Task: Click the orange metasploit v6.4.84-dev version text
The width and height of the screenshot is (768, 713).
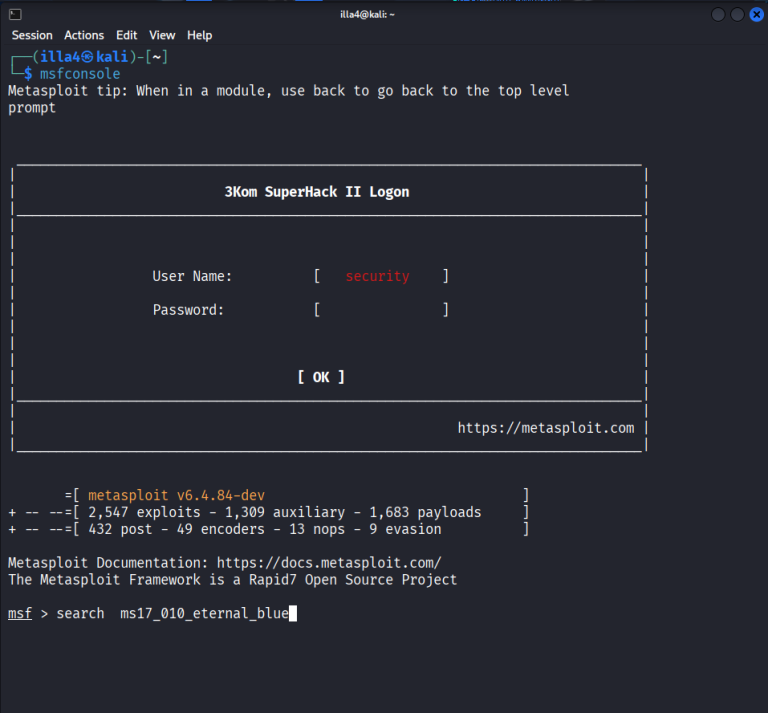Action: pos(176,495)
